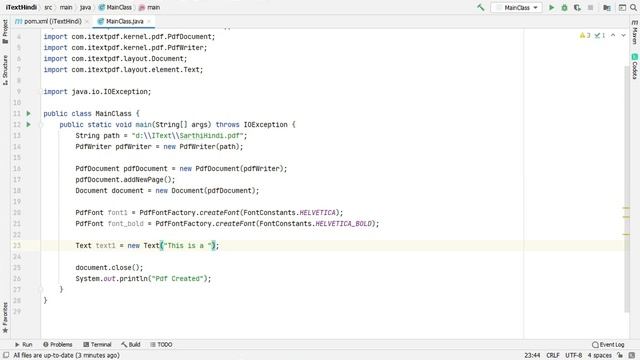Click the run gutter arrow beside class MainClass
Image resolution: width=640 pixels, height=360 pixels.
29,113
